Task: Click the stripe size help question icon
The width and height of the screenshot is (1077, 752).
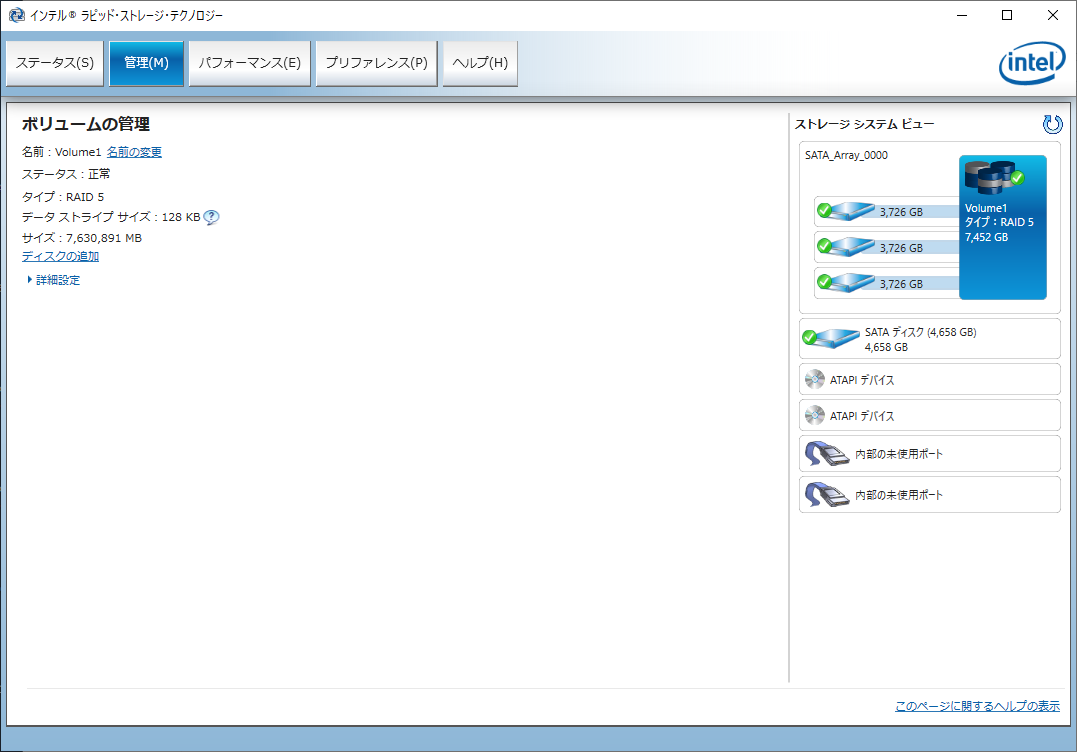Action: (212, 217)
